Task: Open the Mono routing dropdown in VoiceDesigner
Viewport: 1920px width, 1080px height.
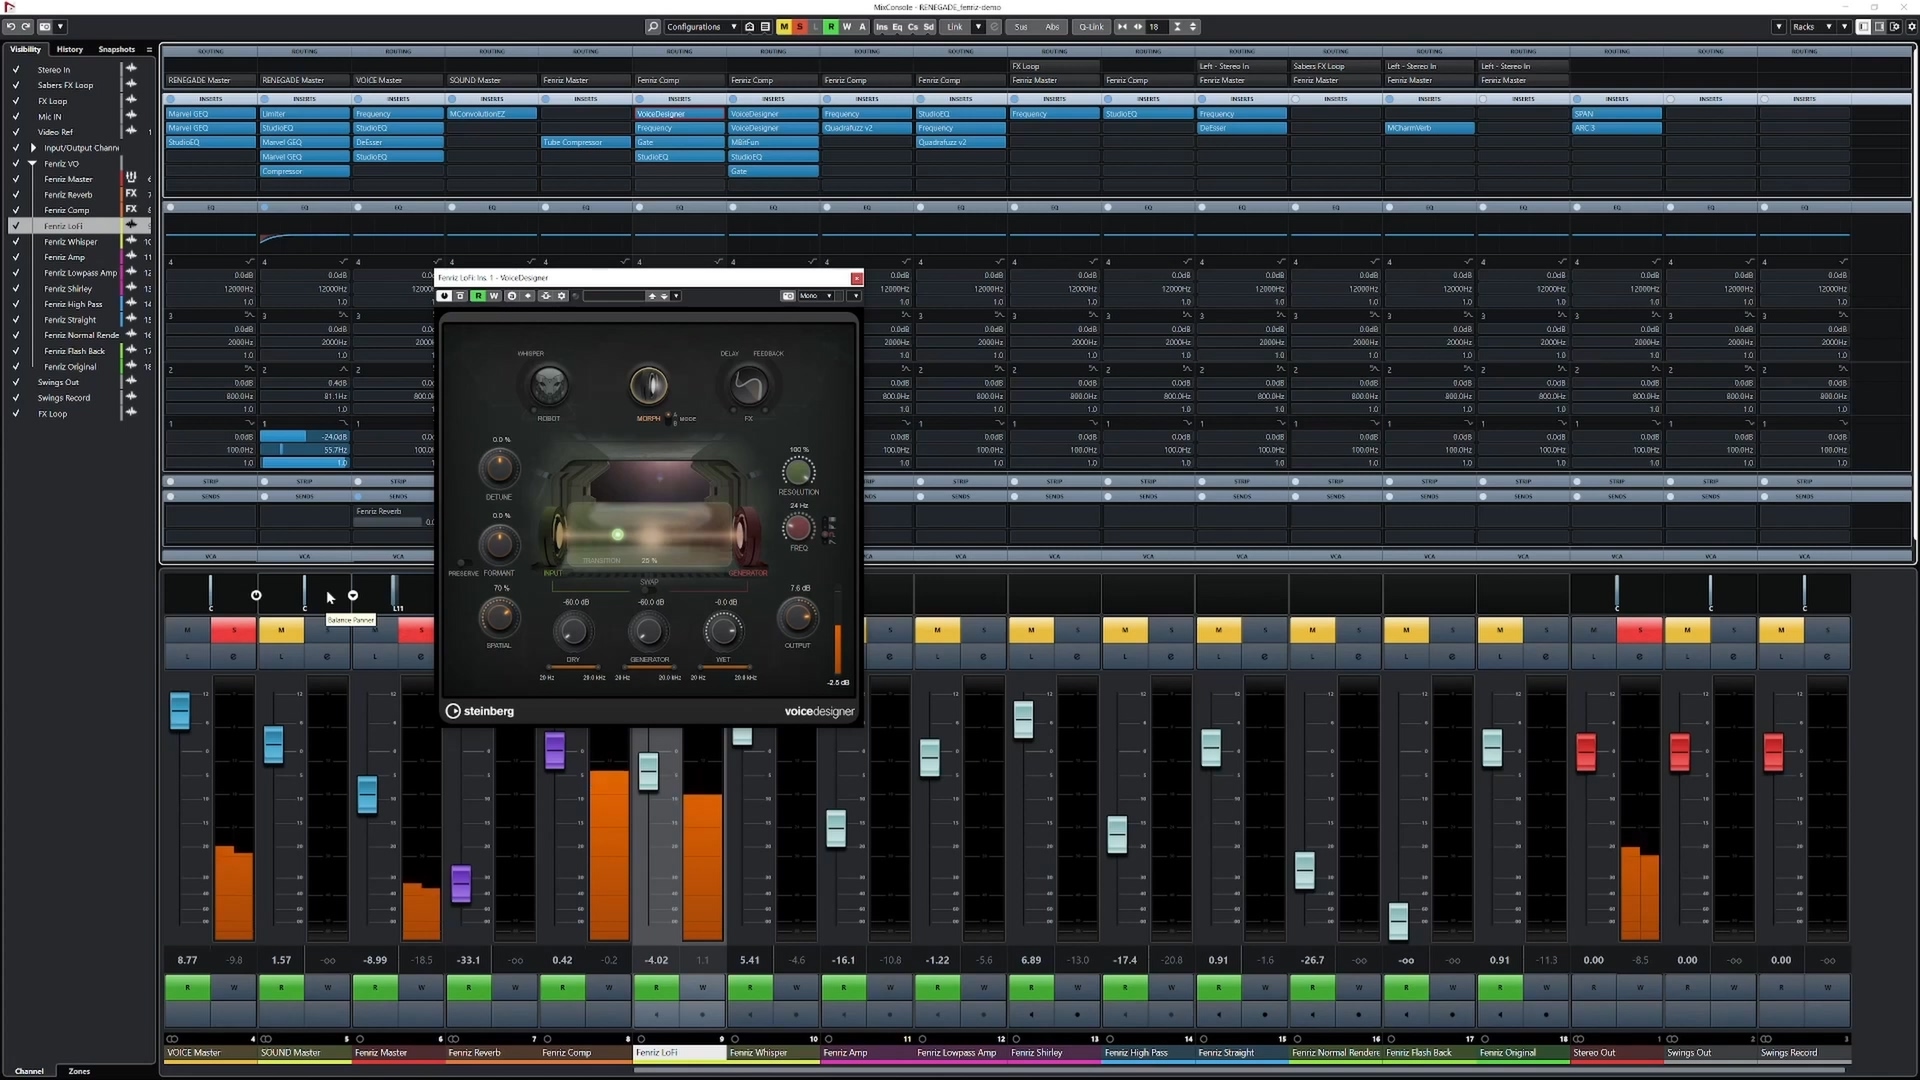Action: (x=816, y=296)
